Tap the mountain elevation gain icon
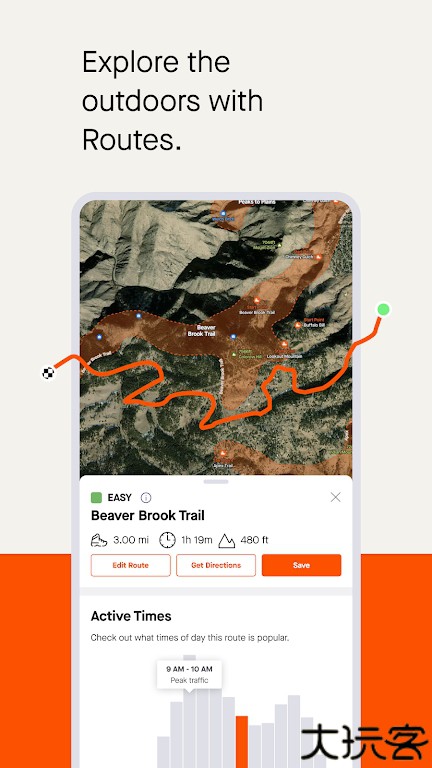 (226, 540)
